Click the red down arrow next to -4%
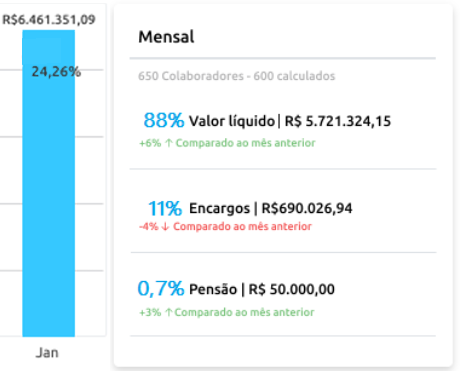This screenshot has height=371, width=460. [165, 227]
